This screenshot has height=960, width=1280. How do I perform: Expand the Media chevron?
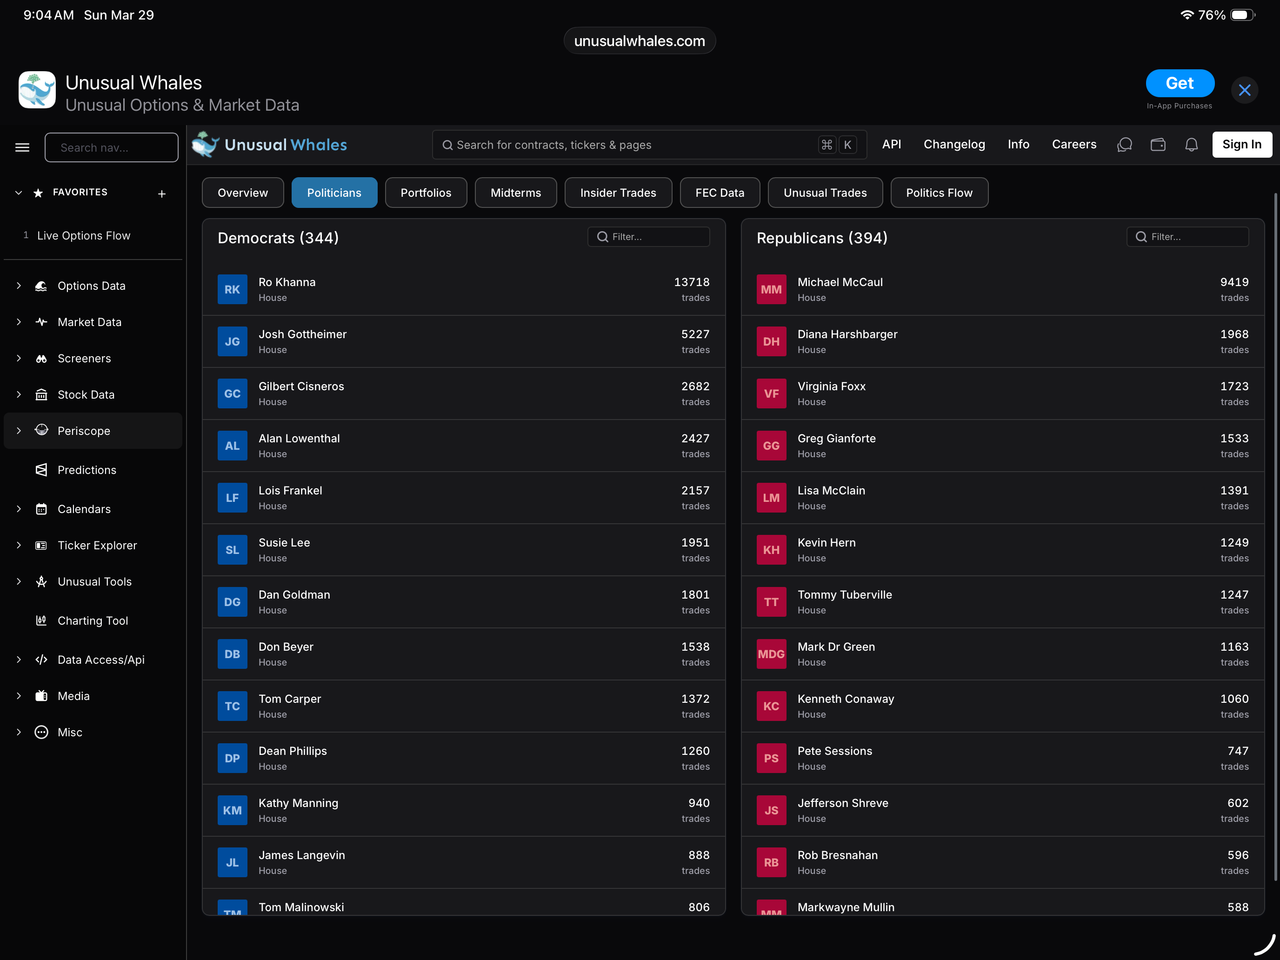(x=18, y=696)
